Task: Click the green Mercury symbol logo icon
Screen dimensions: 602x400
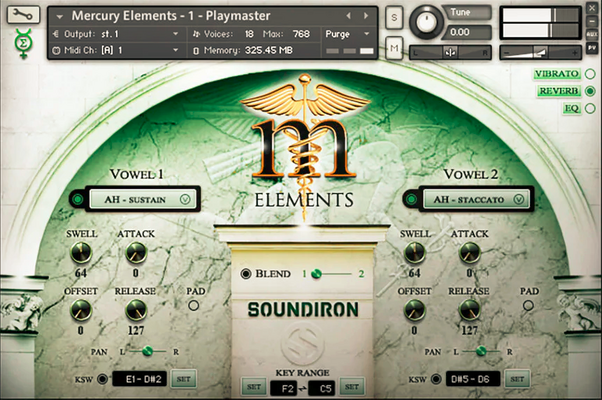Action: pos(23,43)
